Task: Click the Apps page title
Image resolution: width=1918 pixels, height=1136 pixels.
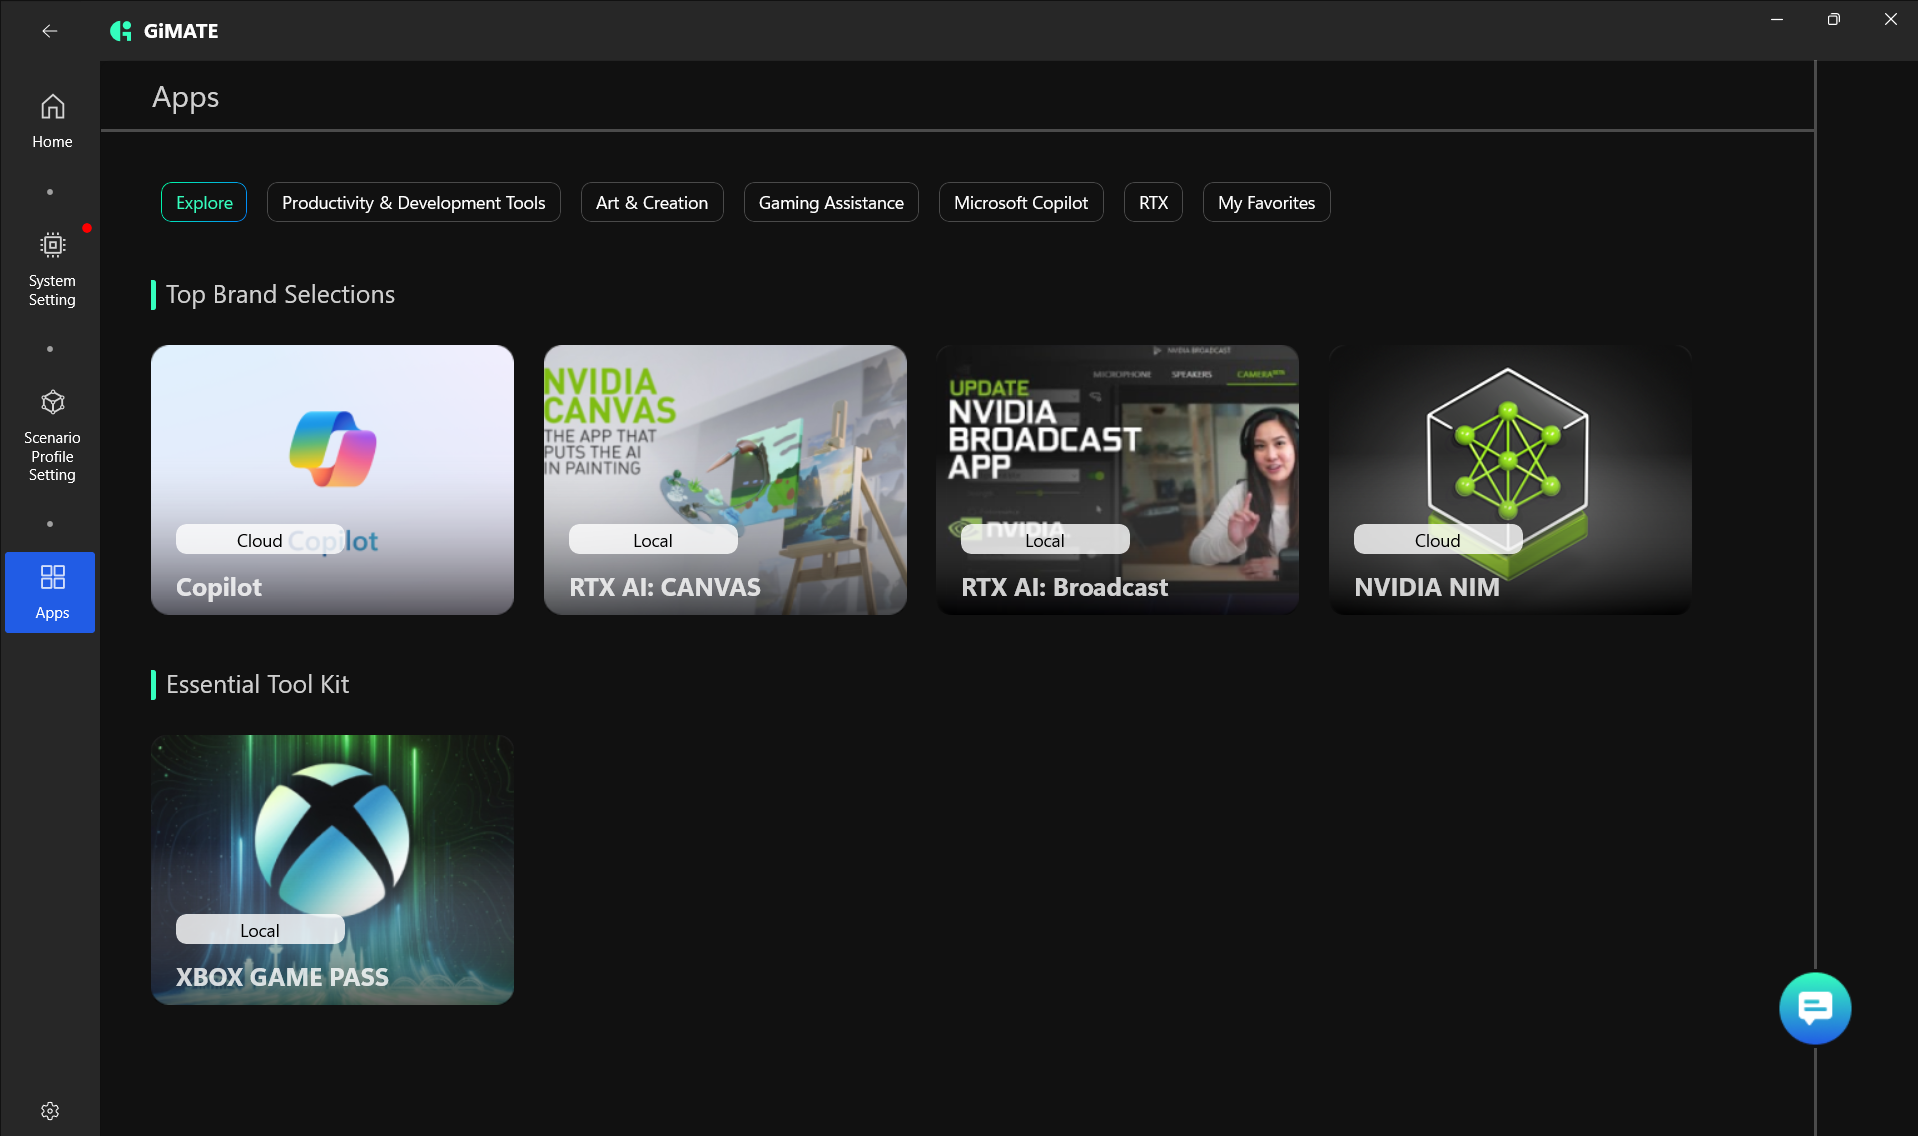Action: tap(185, 98)
